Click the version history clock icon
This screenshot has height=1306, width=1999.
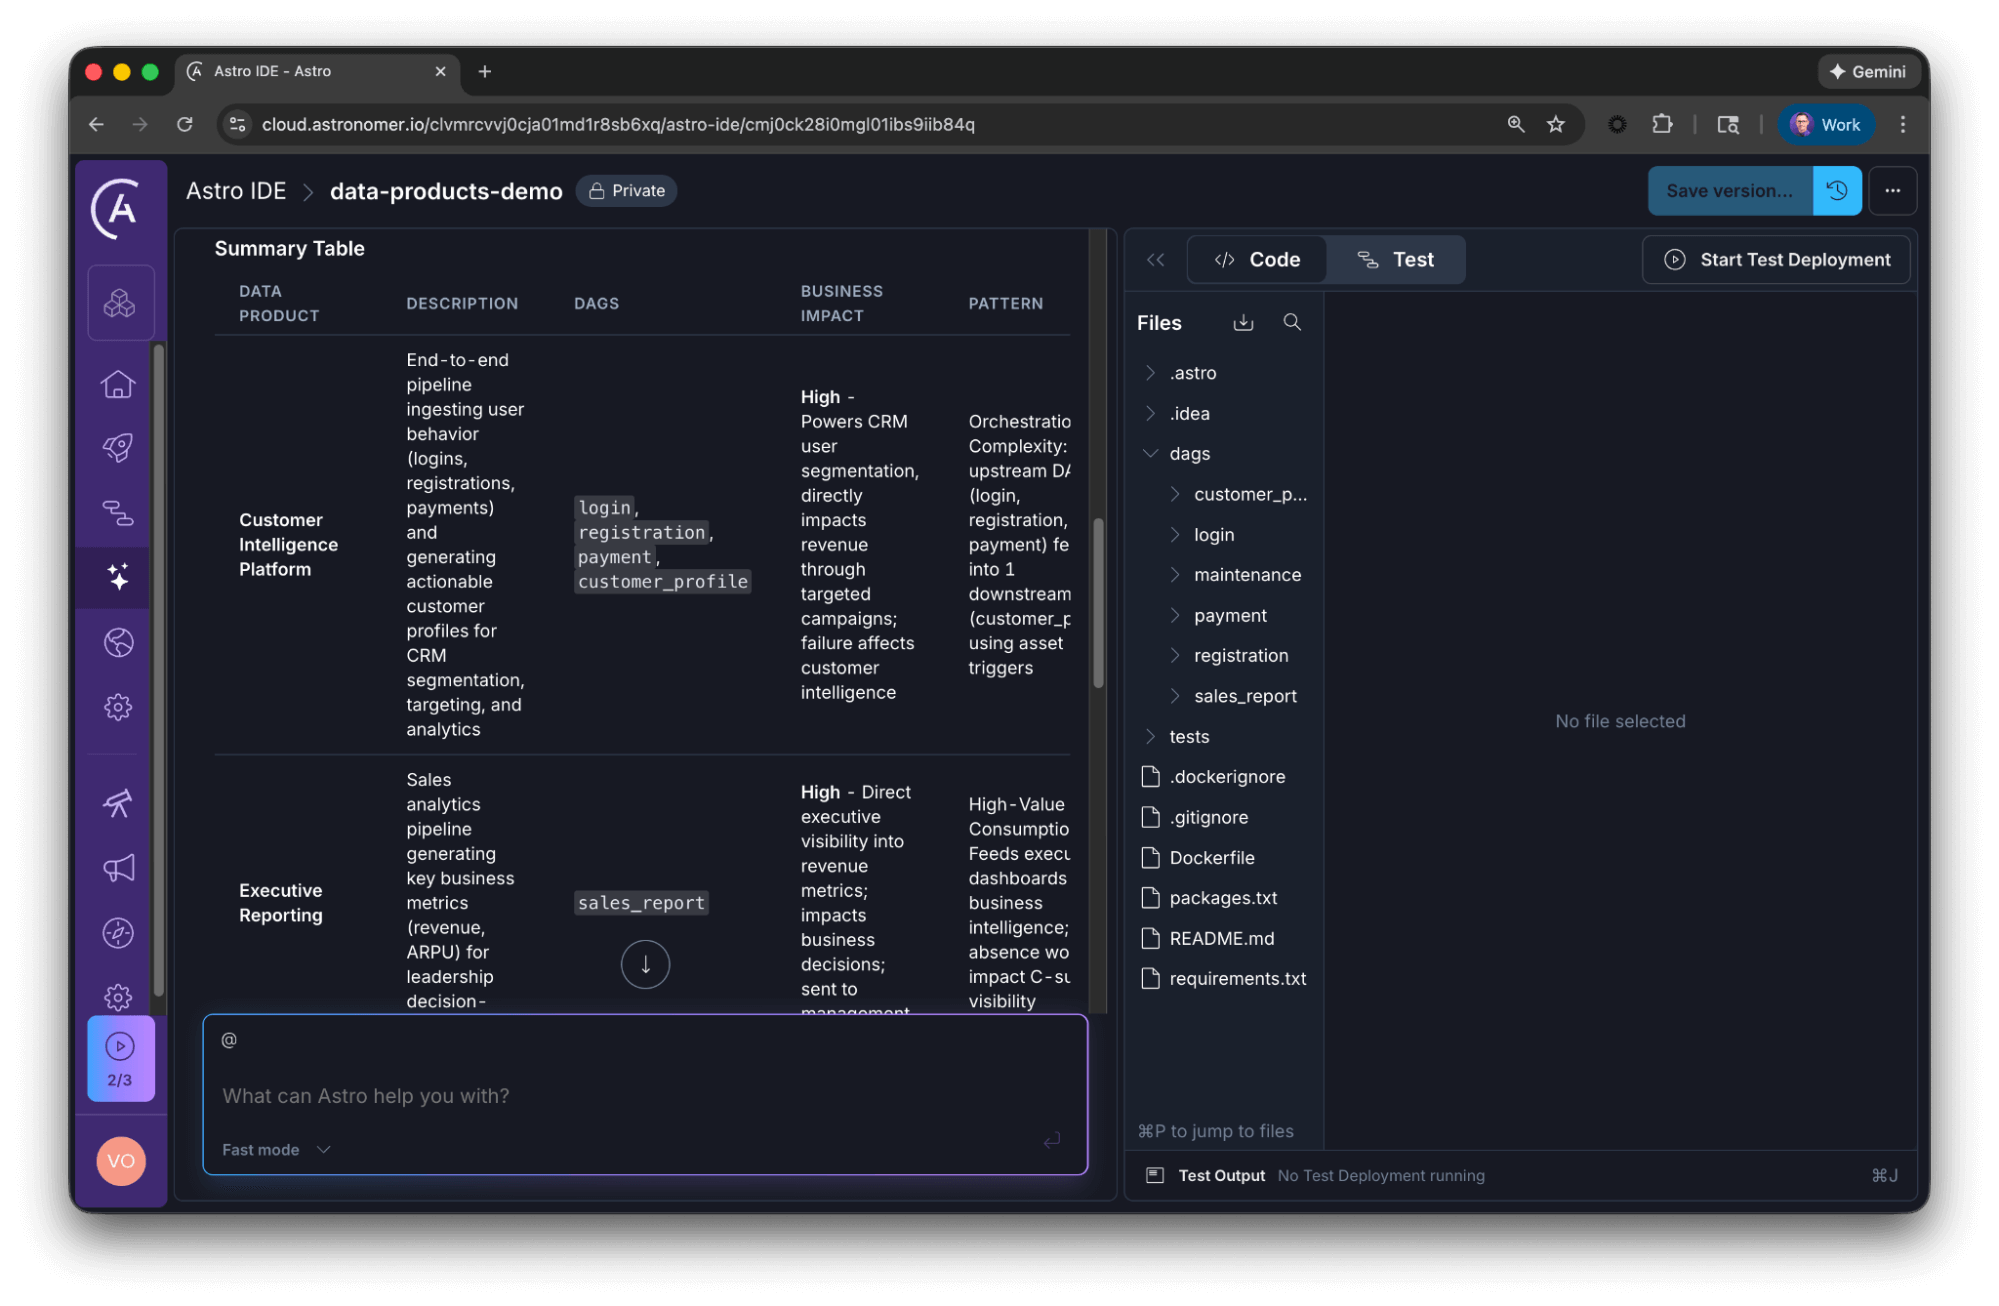(1837, 191)
